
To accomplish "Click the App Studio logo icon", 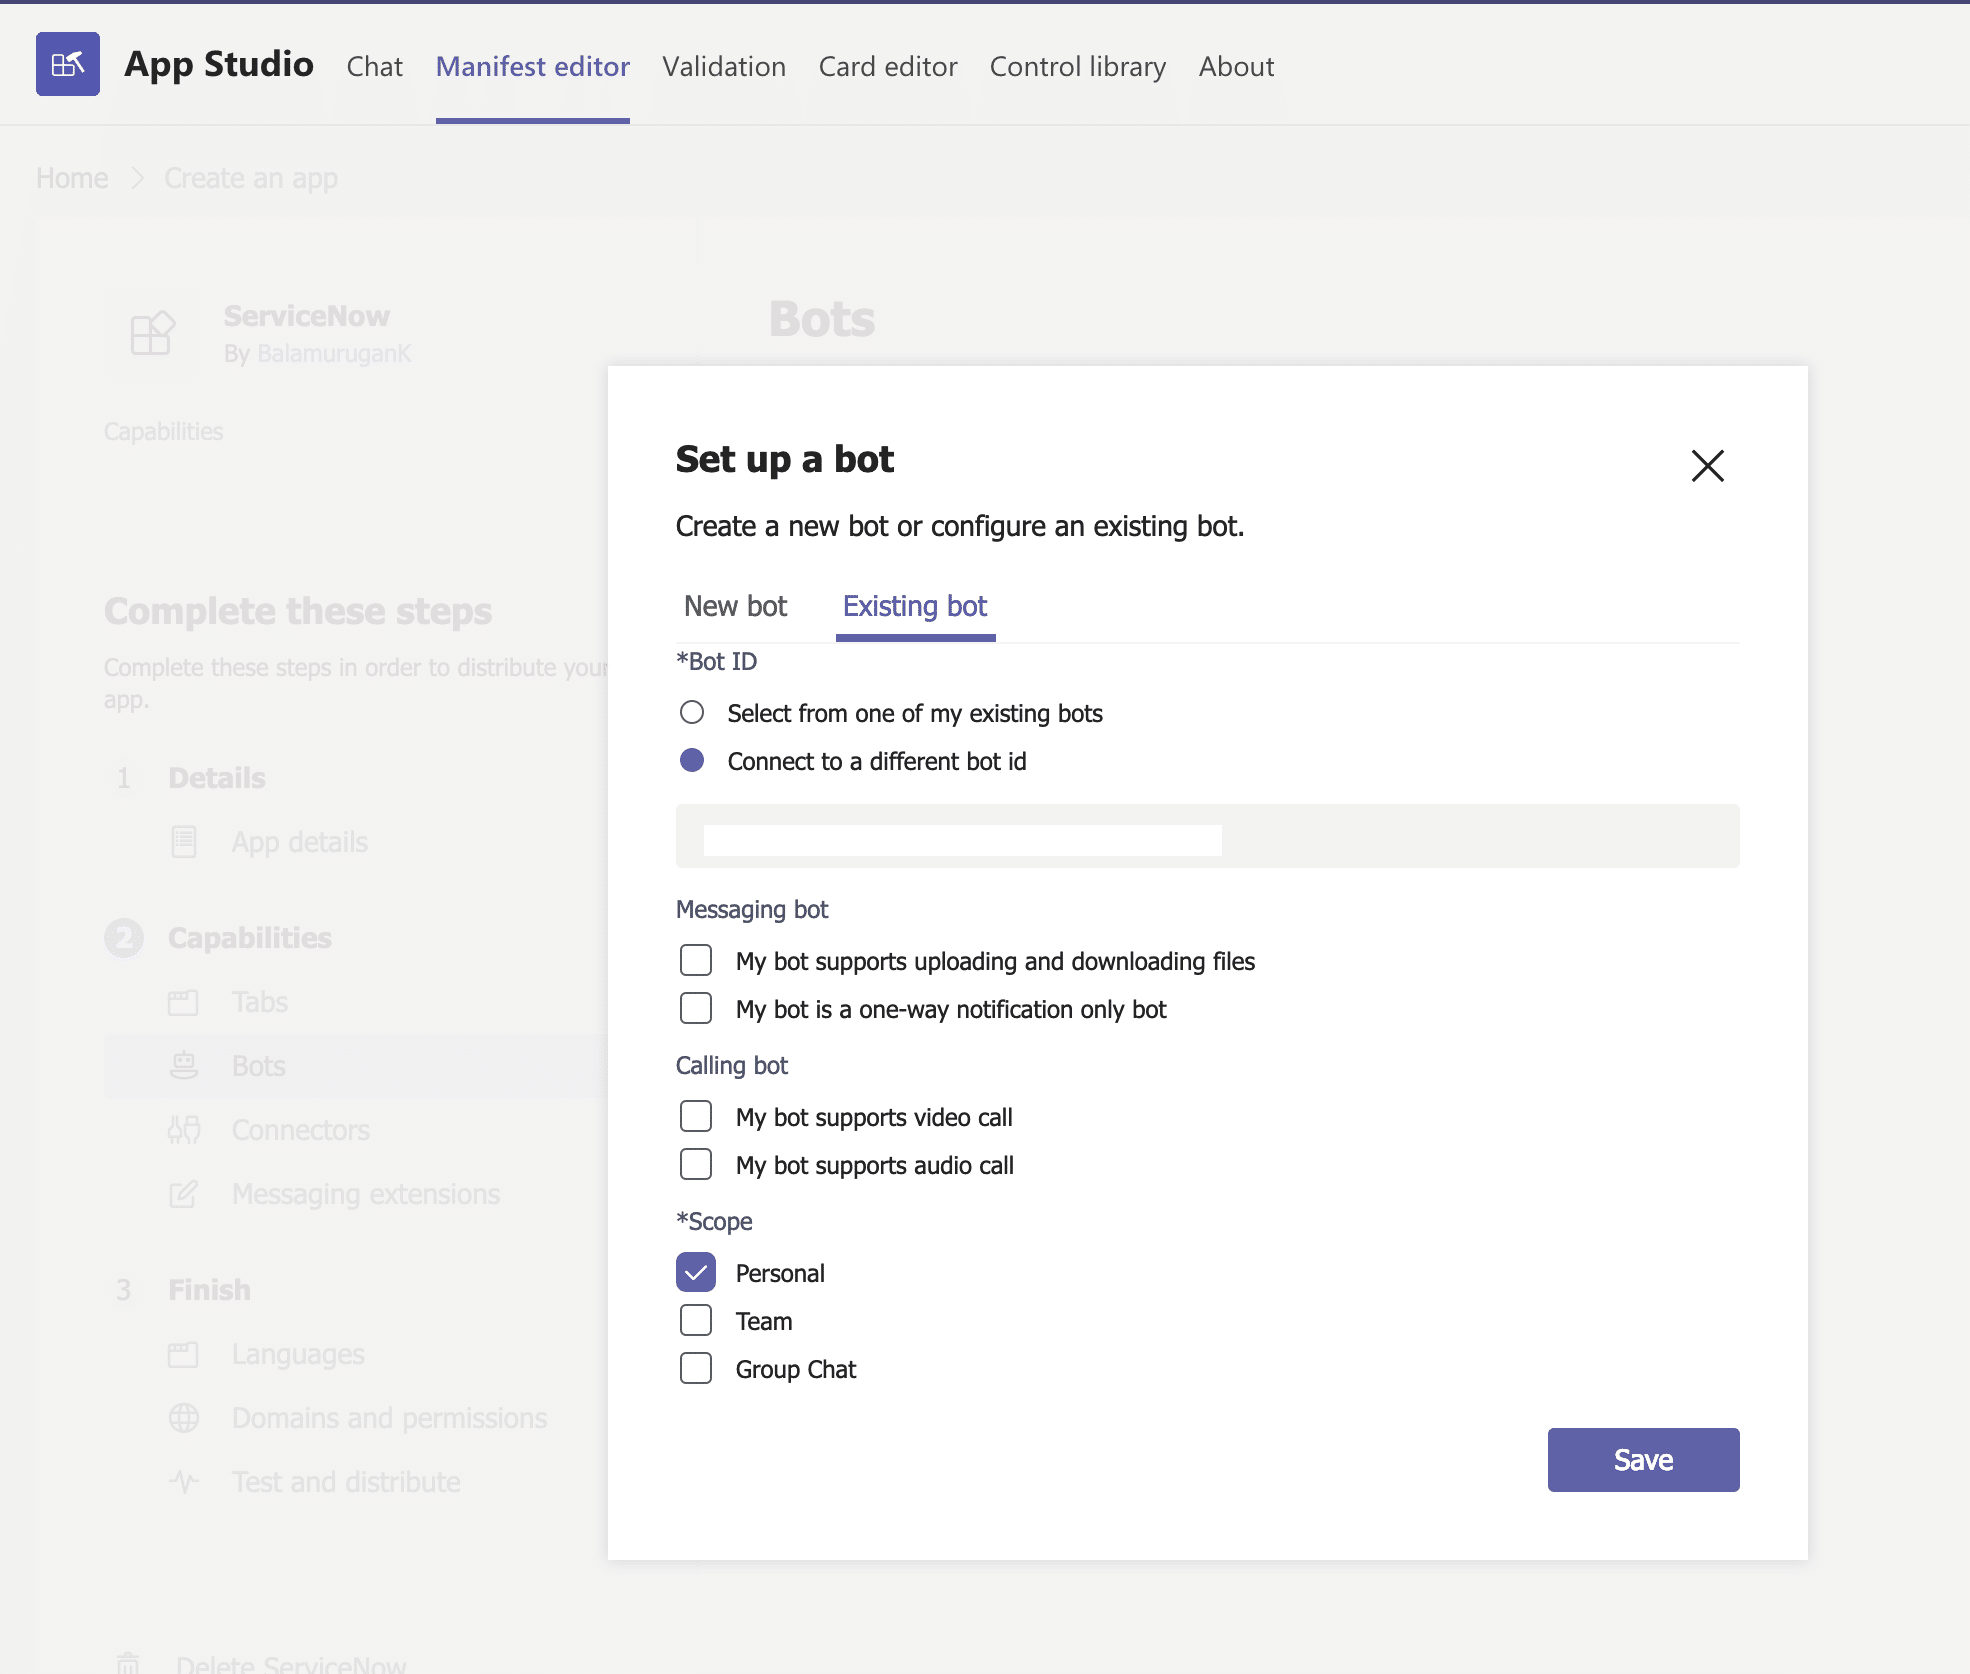I will coord(68,64).
